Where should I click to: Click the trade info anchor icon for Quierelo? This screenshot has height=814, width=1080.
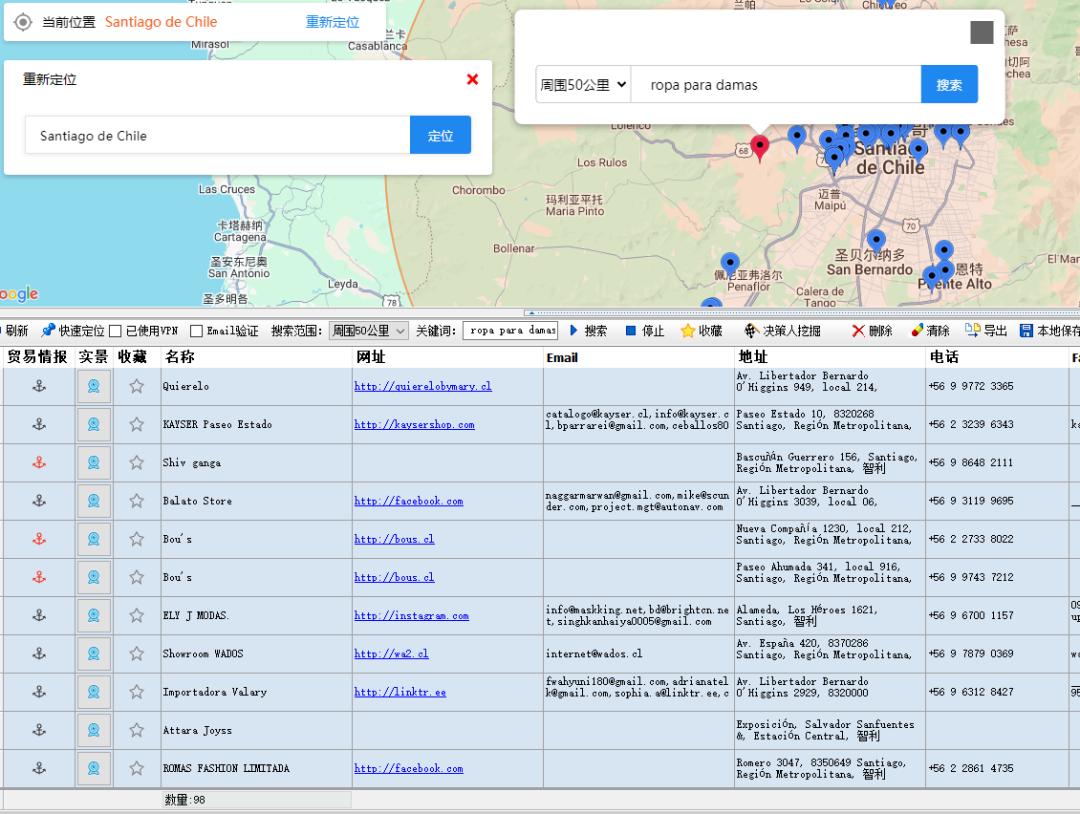pyautogui.click(x=39, y=386)
